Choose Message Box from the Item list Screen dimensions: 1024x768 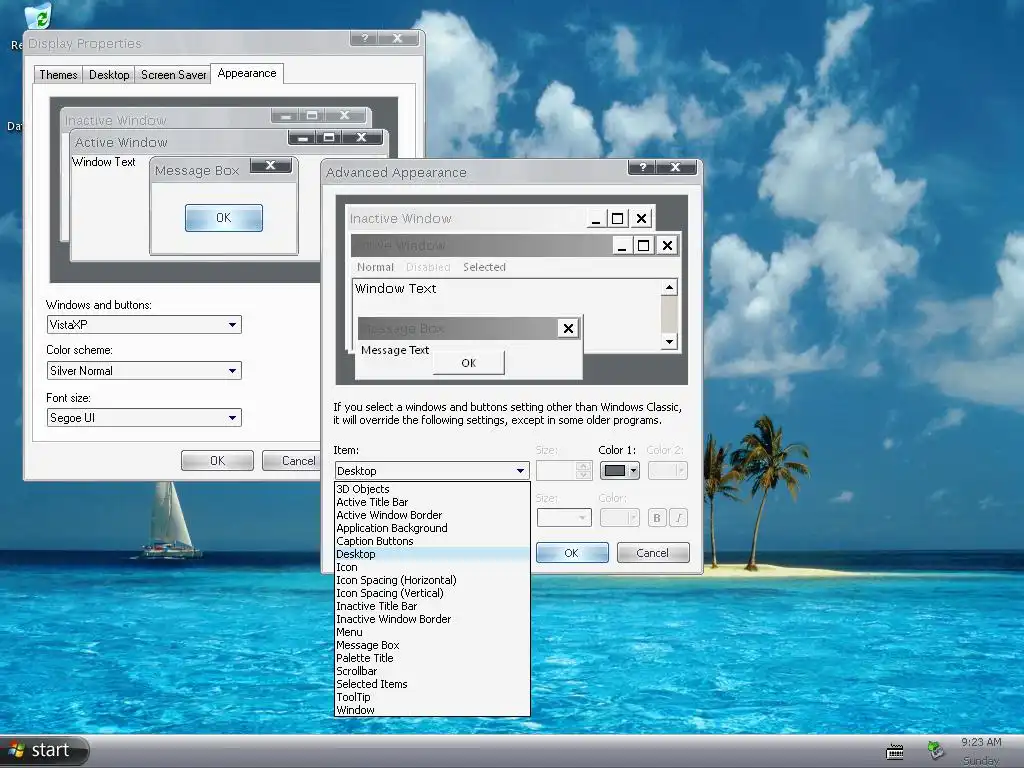click(x=432, y=645)
